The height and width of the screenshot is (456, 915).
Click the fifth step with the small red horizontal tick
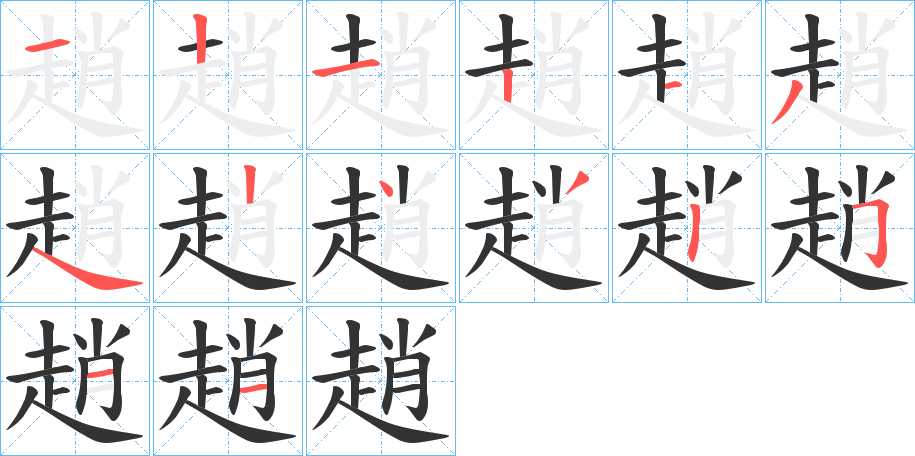tap(686, 75)
